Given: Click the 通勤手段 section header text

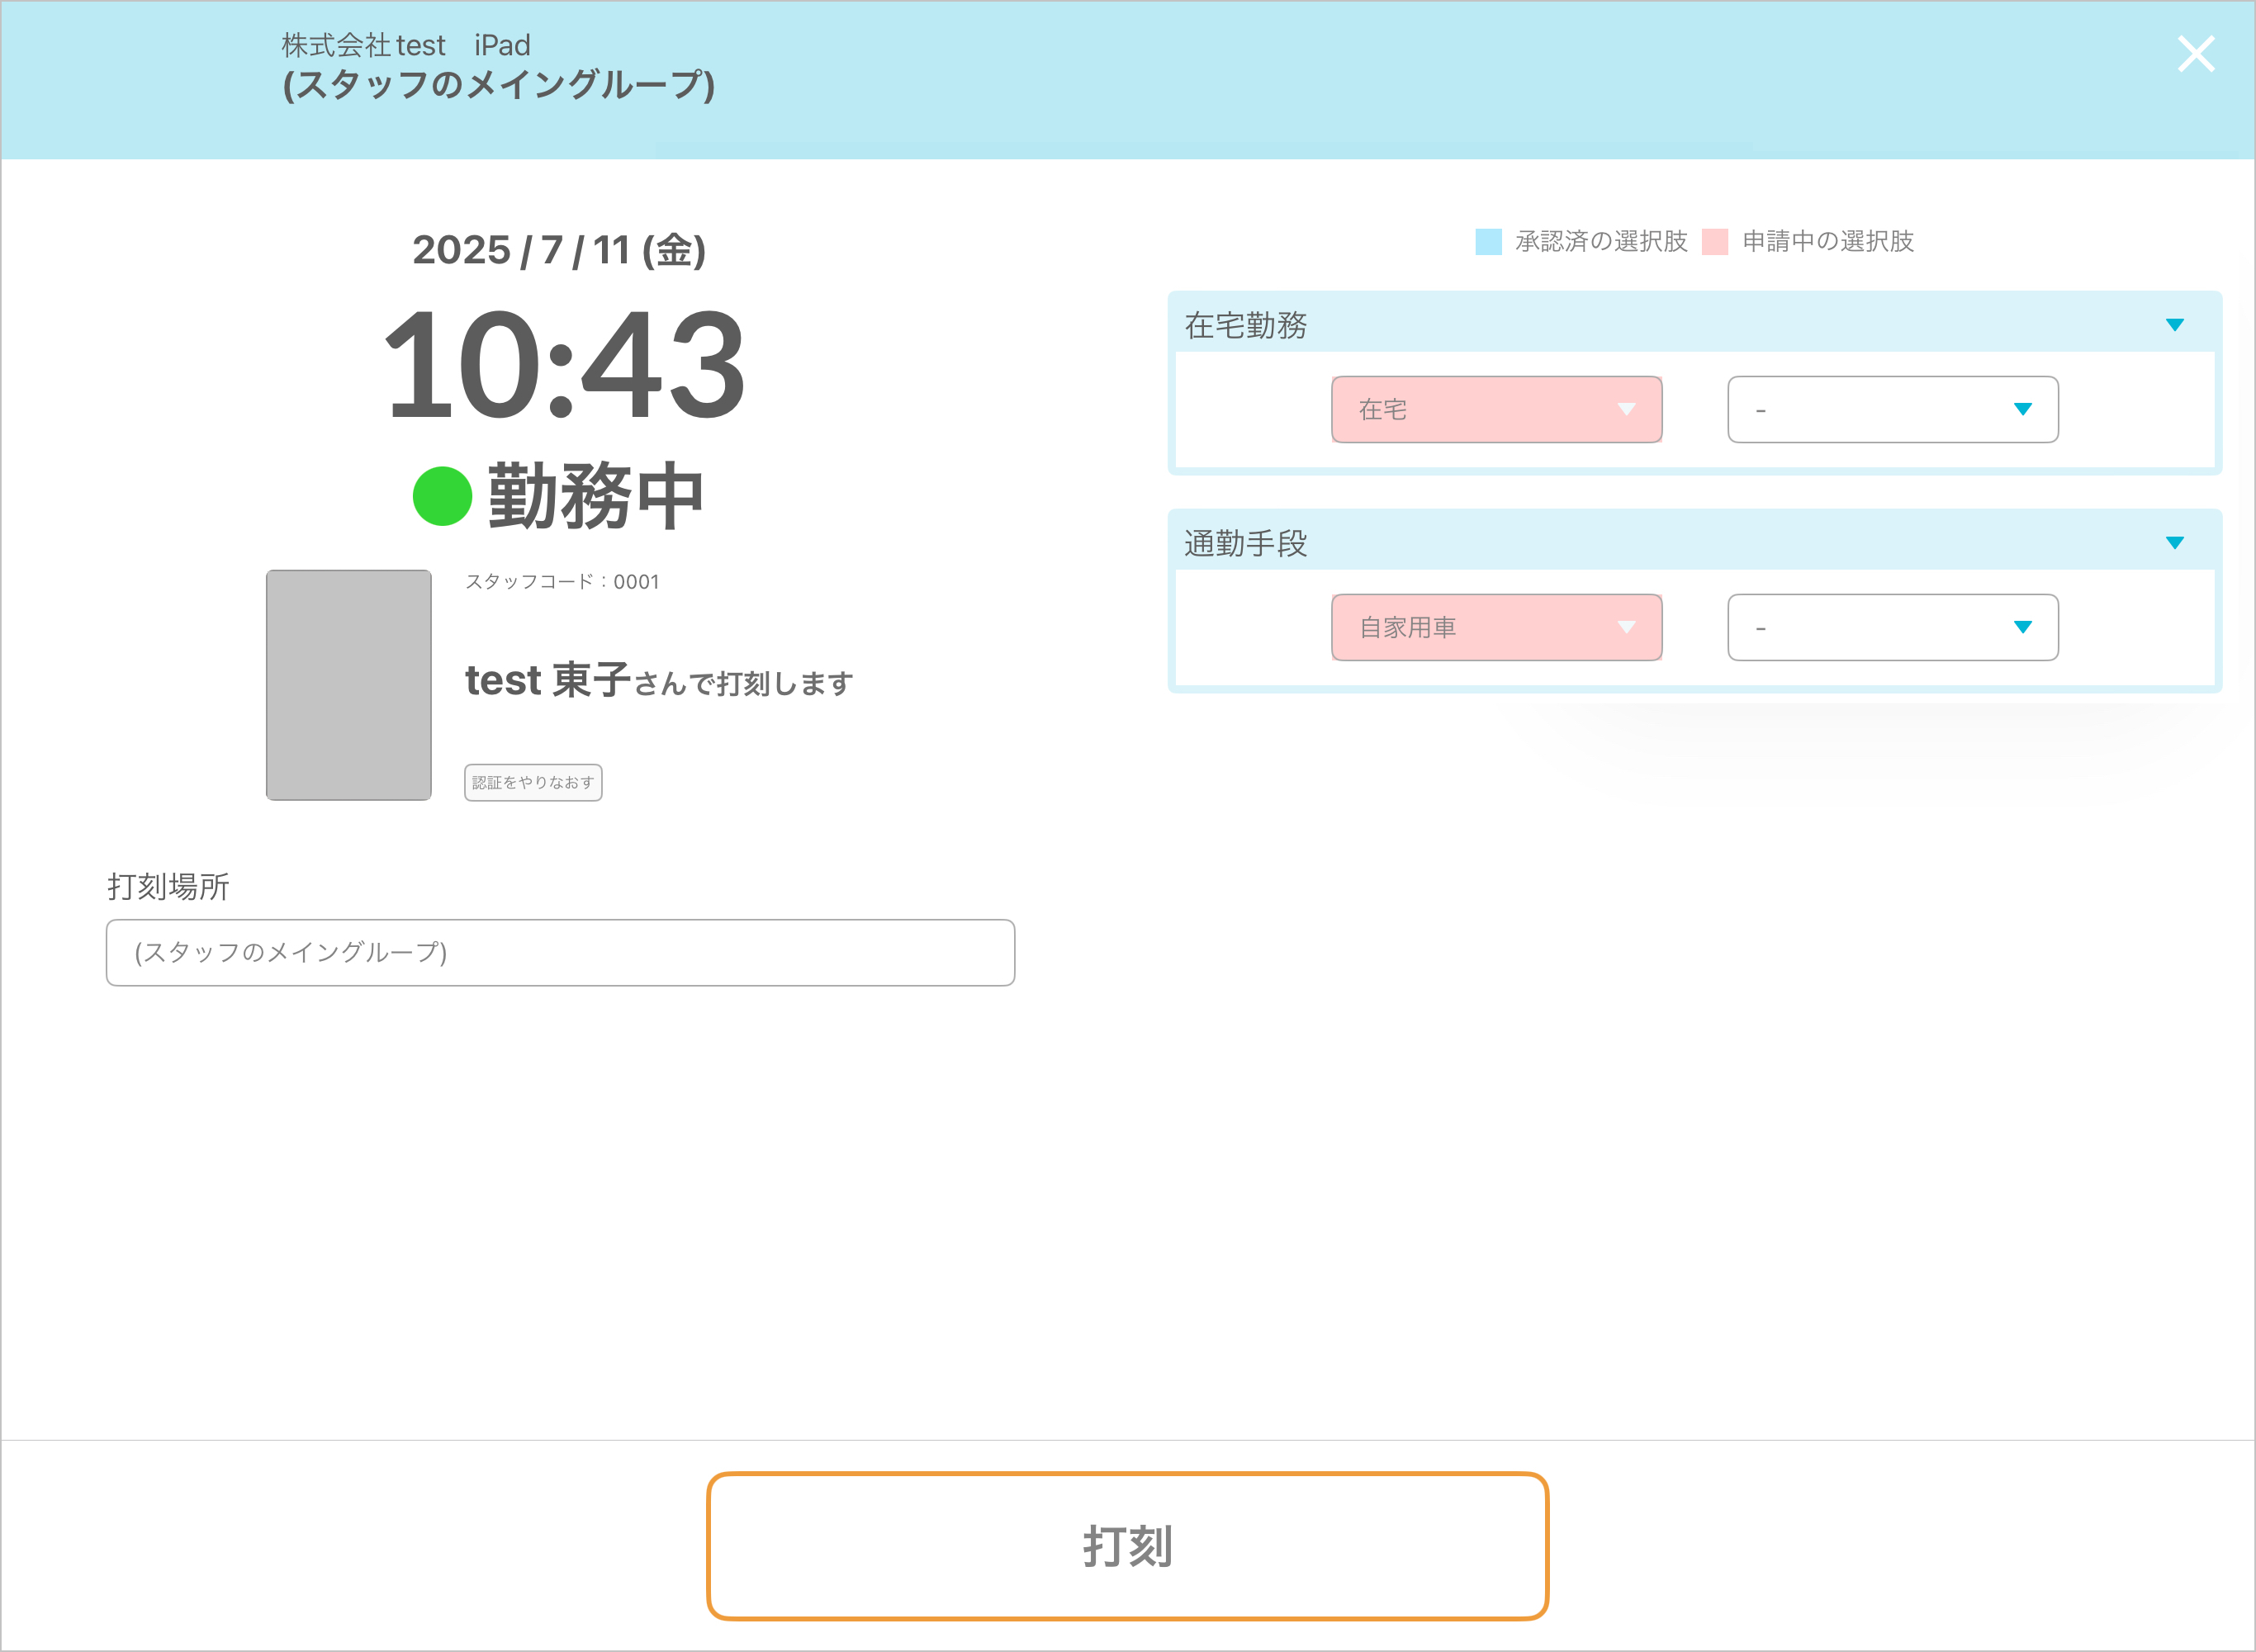Looking at the screenshot, I should pos(1246,544).
